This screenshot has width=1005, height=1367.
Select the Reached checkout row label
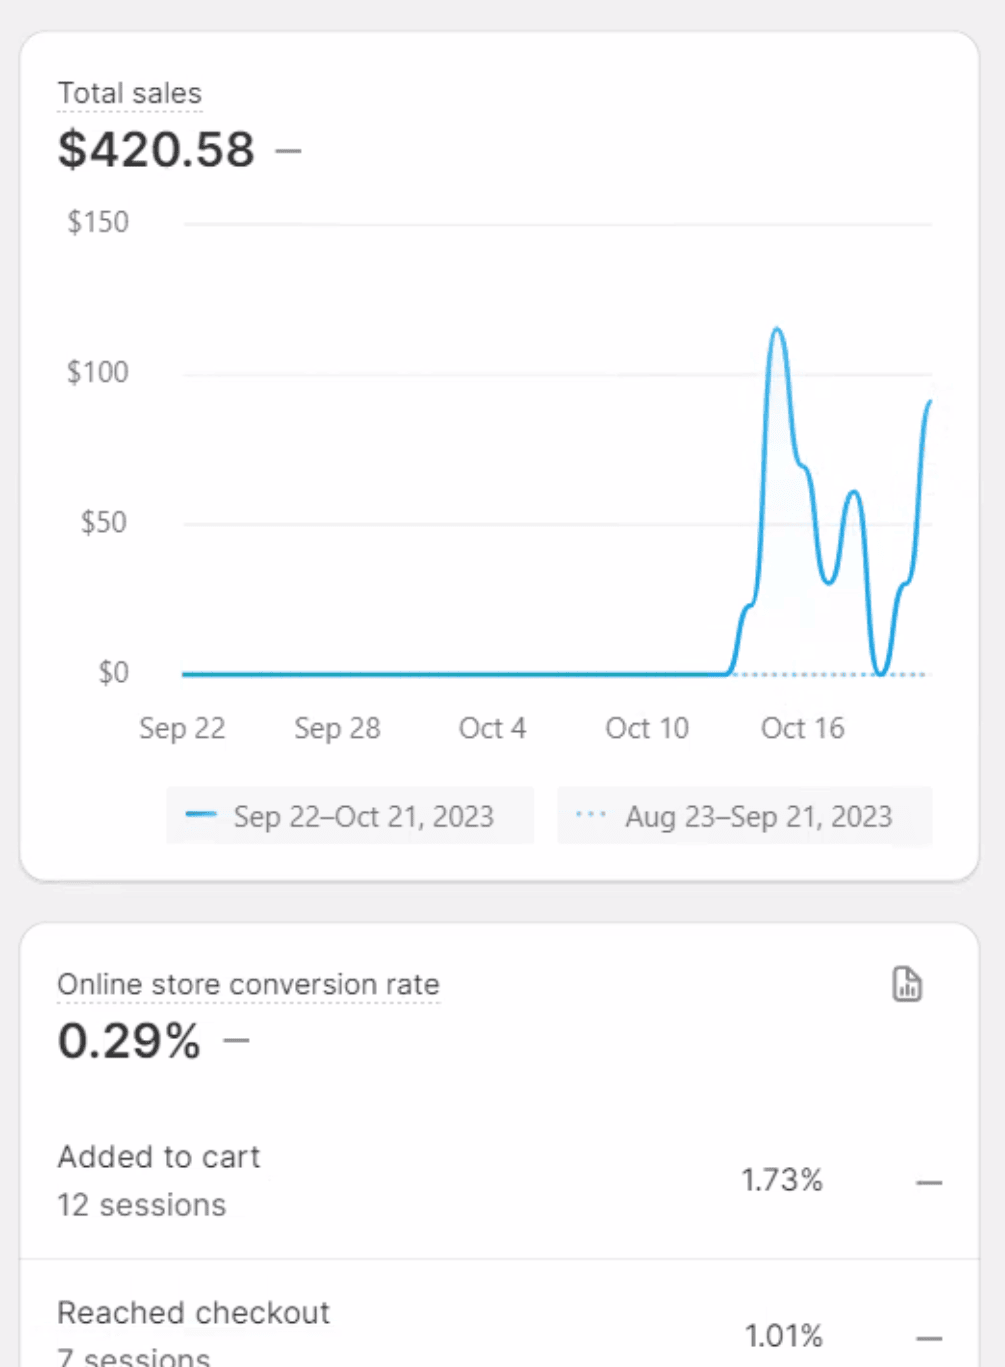click(x=194, y=1313)
